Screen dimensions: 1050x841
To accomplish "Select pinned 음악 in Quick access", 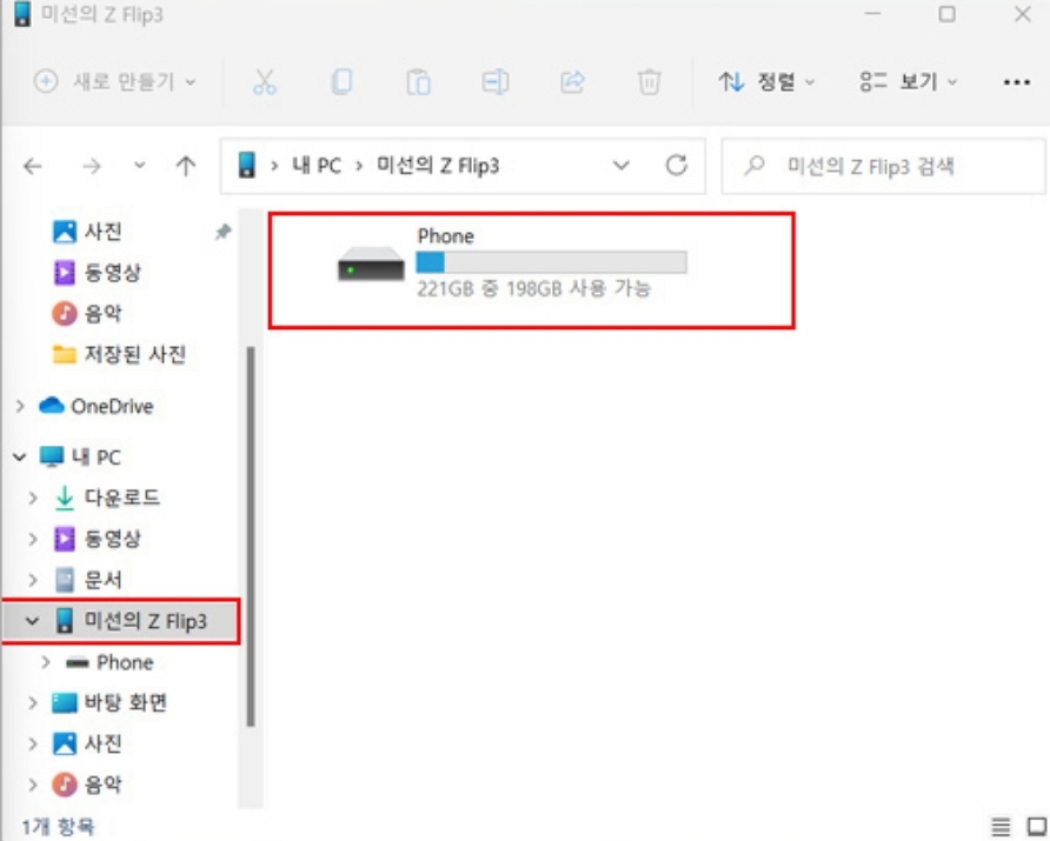I will (x=87, y=313).
